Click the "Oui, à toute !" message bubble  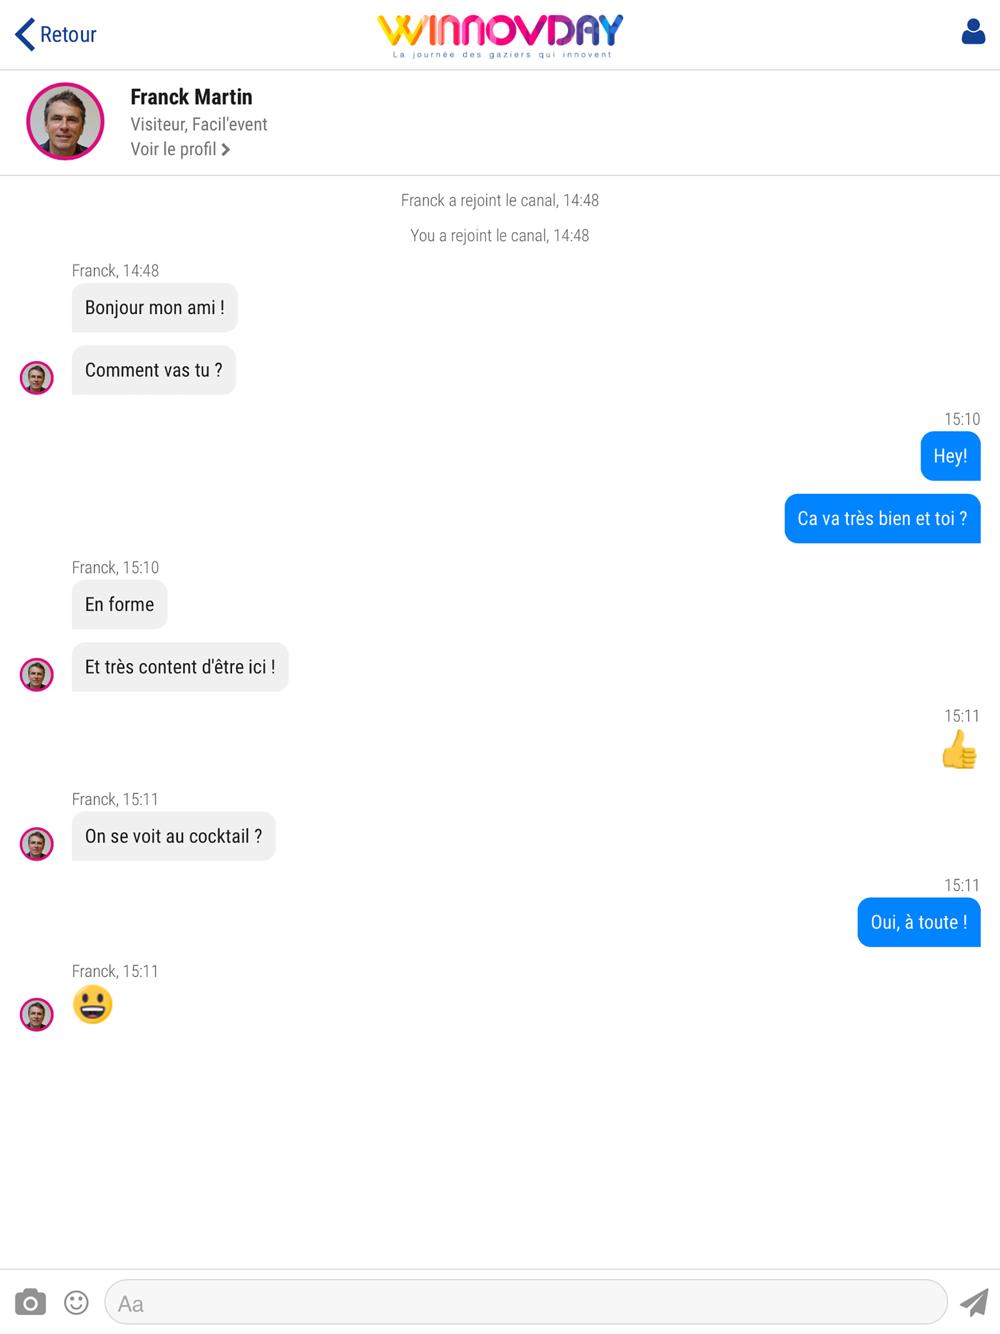coord(919,922)
